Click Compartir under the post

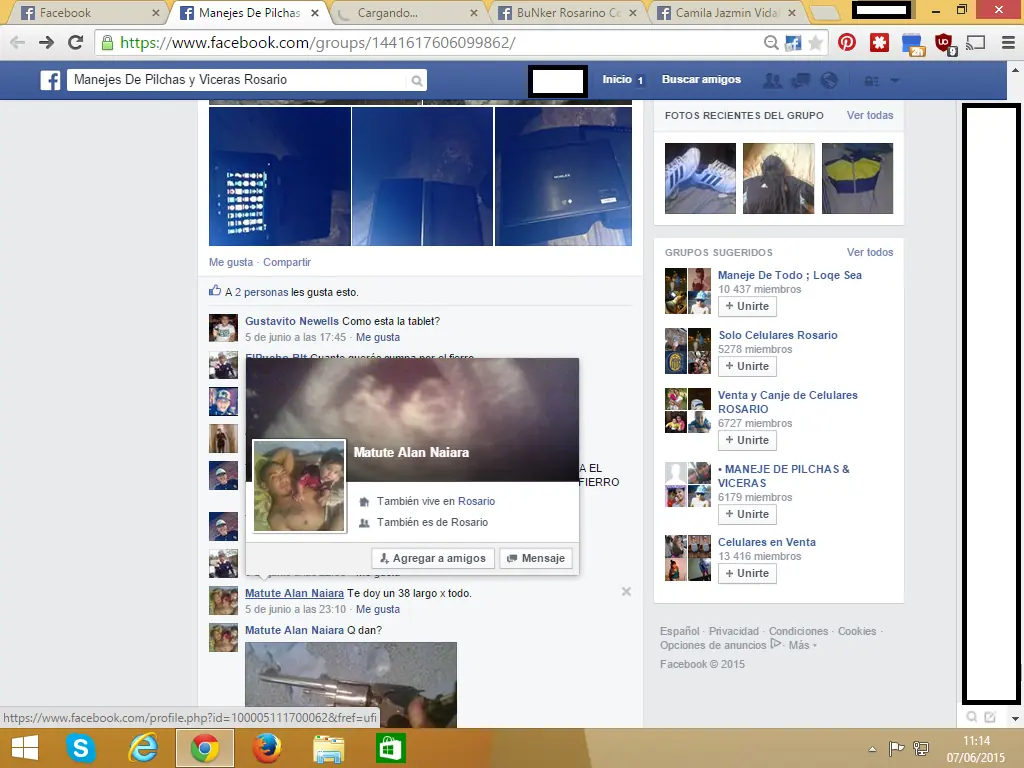[287, 262]
